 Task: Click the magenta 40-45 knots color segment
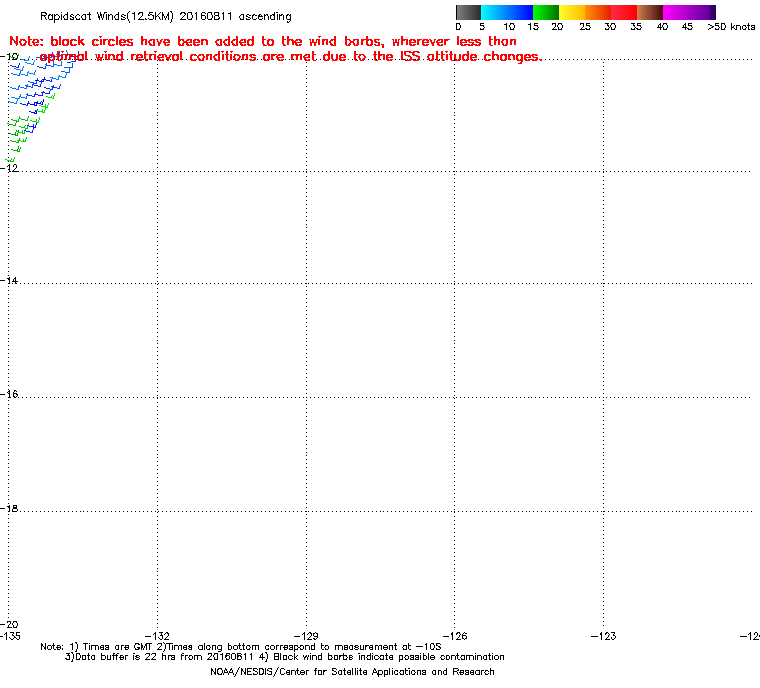[676, 12]
